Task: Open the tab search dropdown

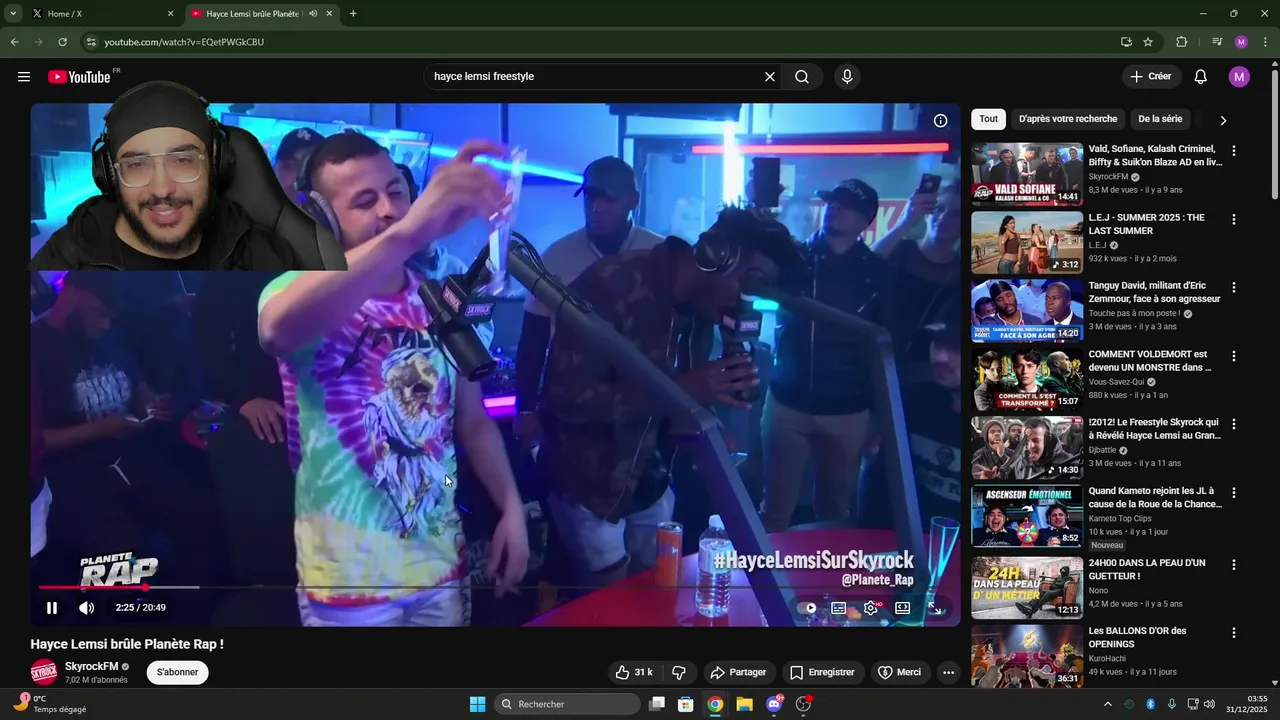Action: (x=13, y=14)
